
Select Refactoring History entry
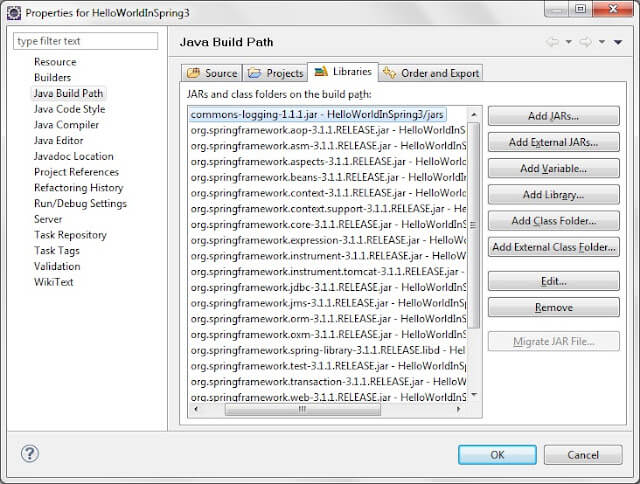pyautogui.click(x=78, y=188)
